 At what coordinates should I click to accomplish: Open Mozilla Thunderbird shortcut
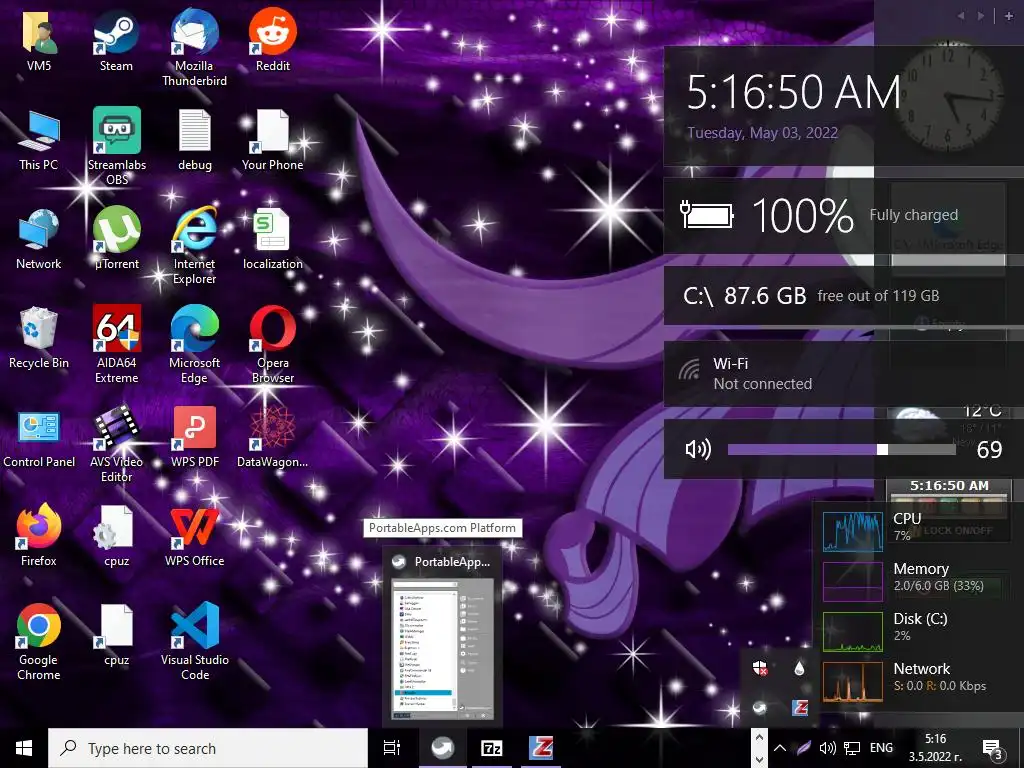click(x=194, y=47)
